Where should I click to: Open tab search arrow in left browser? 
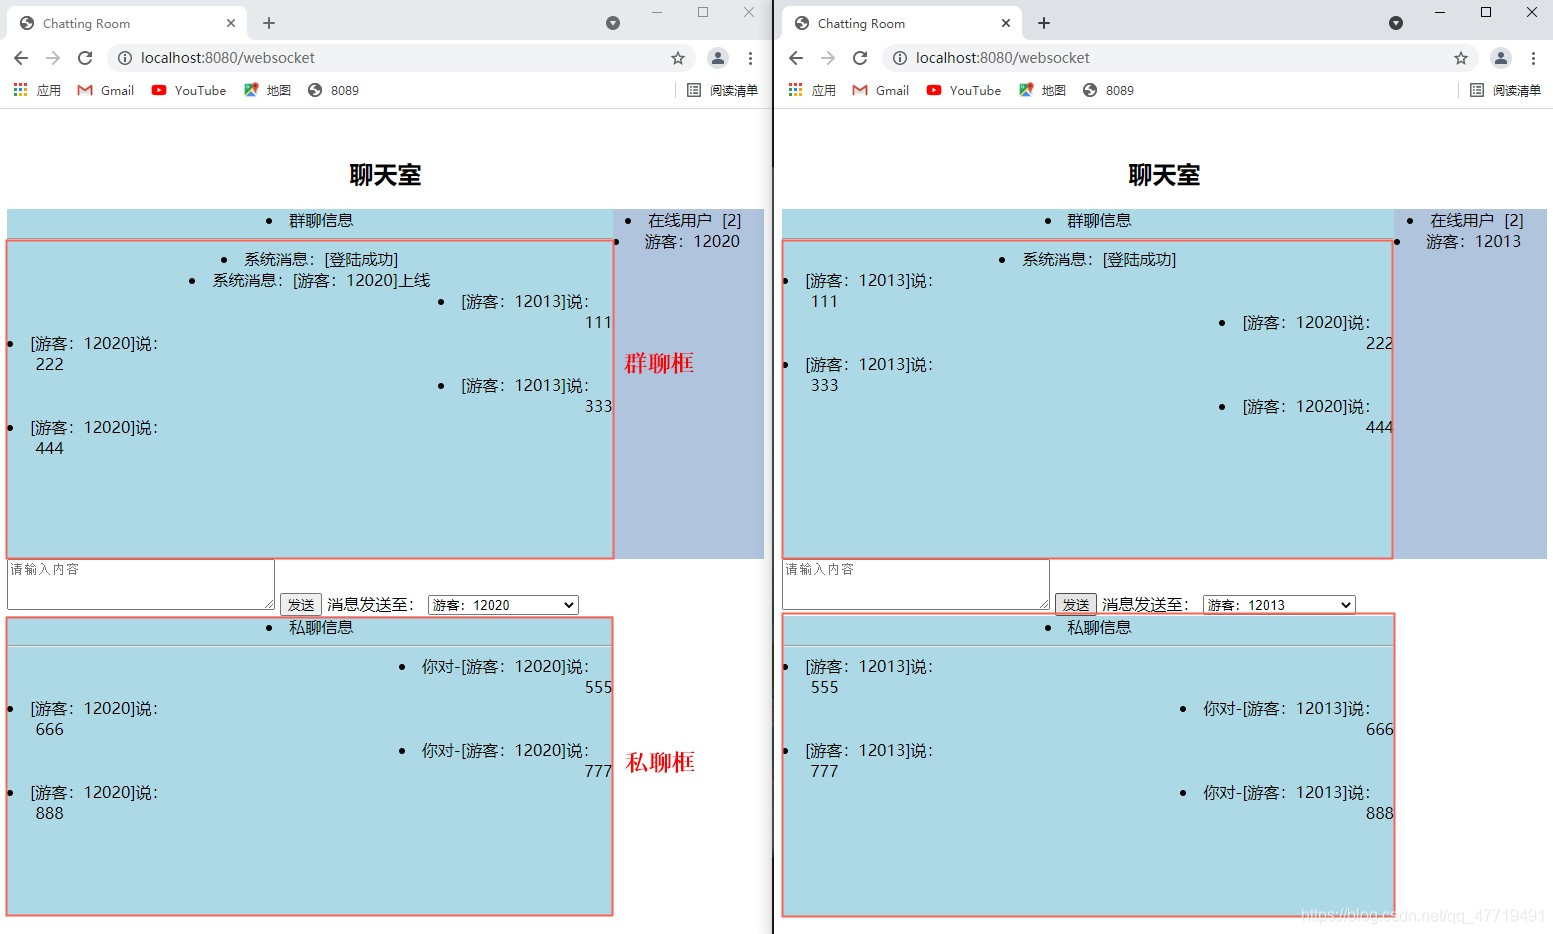pyautogui.click(x=613, y=23)
